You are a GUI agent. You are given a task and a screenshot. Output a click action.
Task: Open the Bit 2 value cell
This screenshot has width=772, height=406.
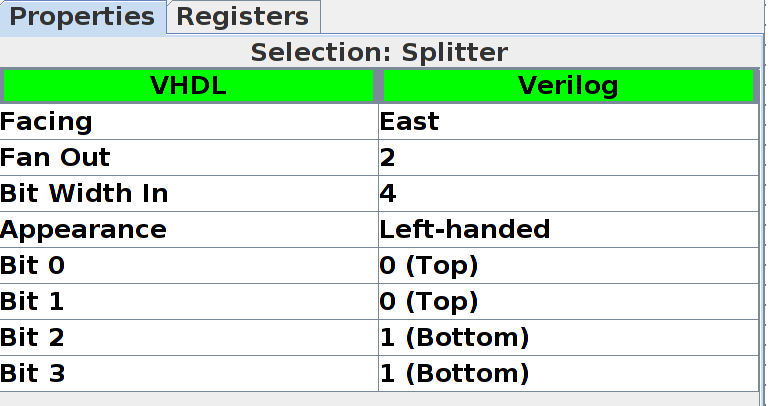(567, 338)
